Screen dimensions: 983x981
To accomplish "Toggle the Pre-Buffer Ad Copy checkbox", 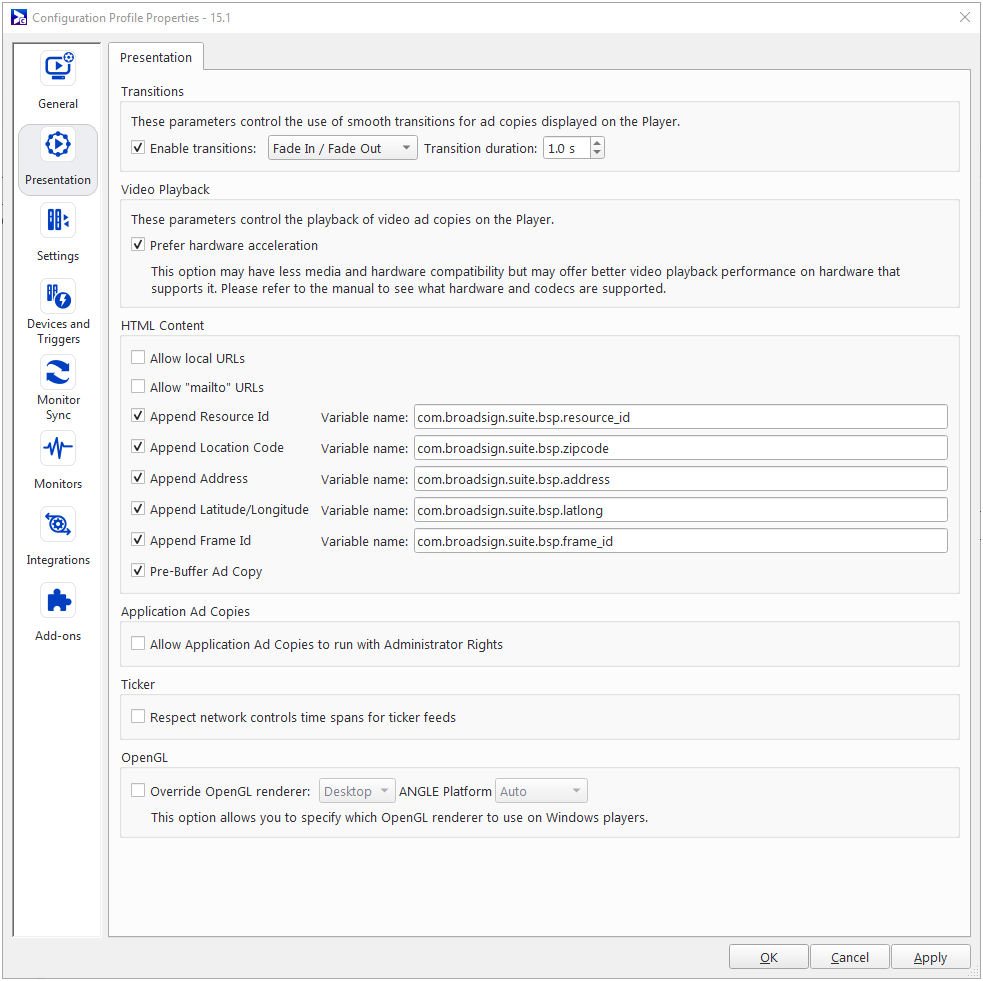I will click(138, 572).
